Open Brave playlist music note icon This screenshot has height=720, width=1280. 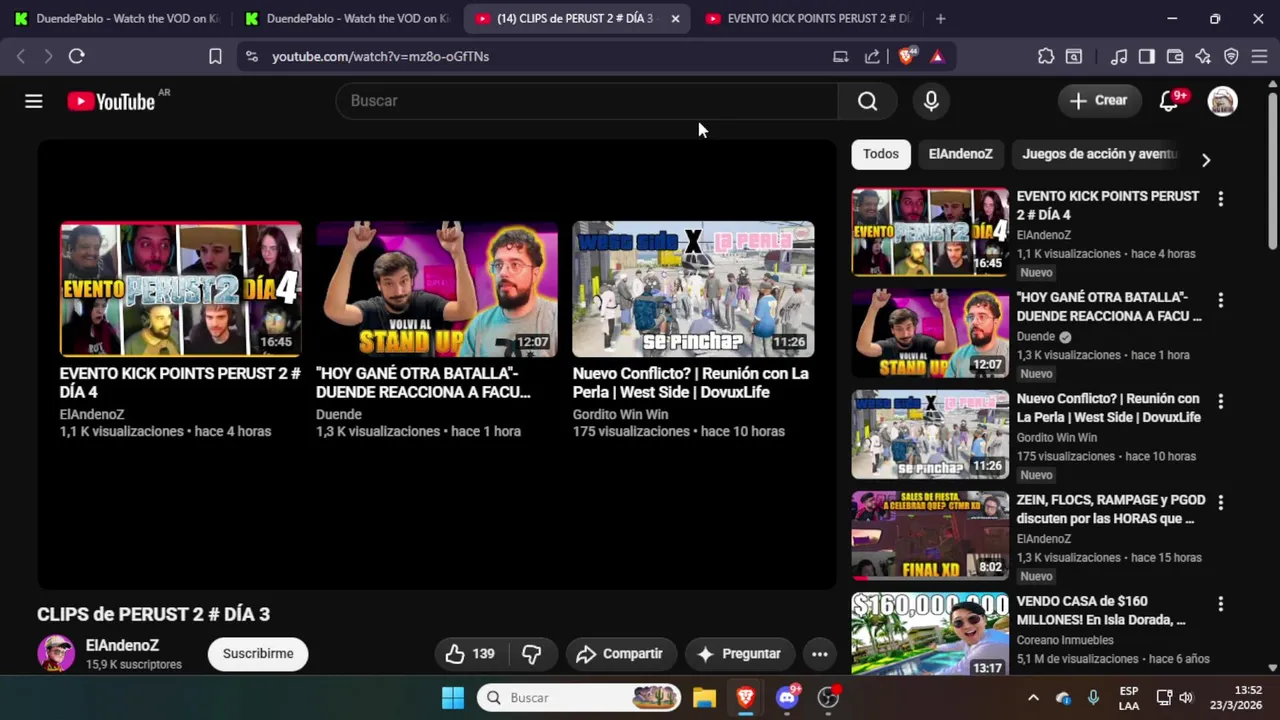point(1119,57)
